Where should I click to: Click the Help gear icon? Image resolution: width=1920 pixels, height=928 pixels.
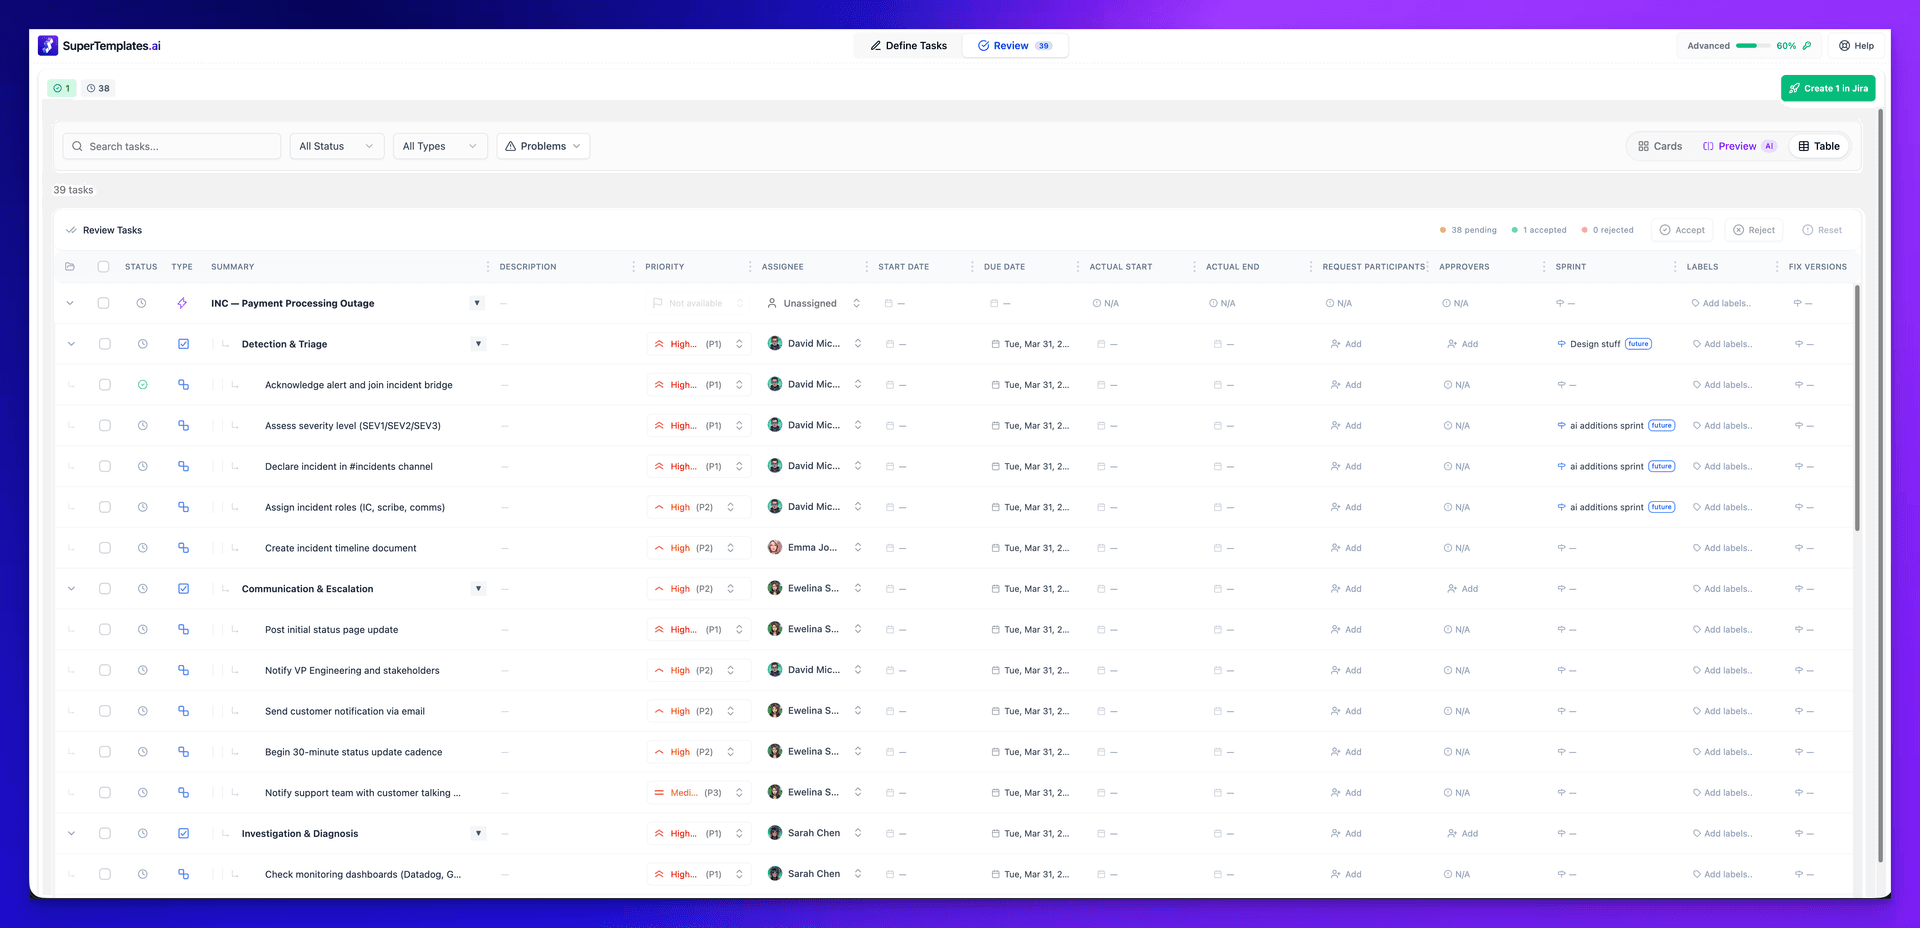tap(1842, 46)
